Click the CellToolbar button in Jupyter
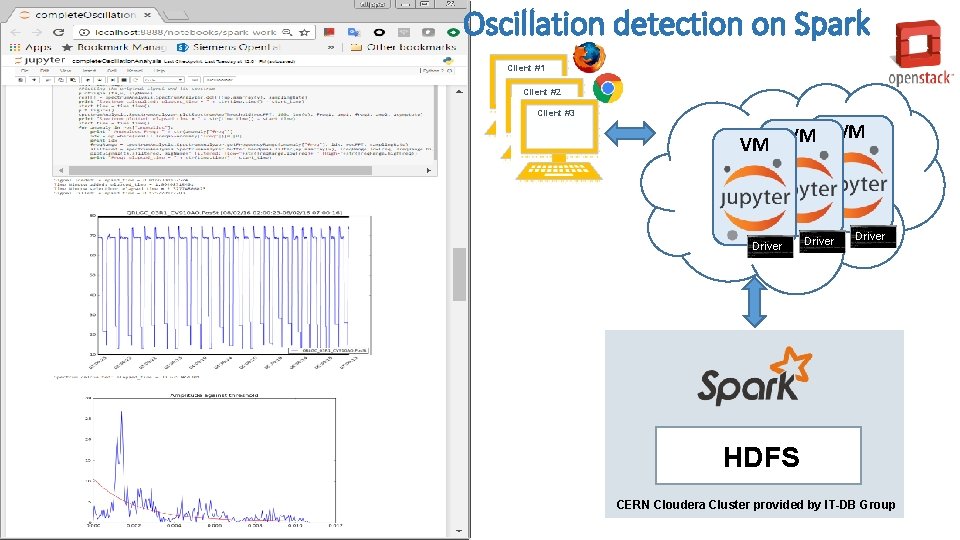 [x=219, y=80]
